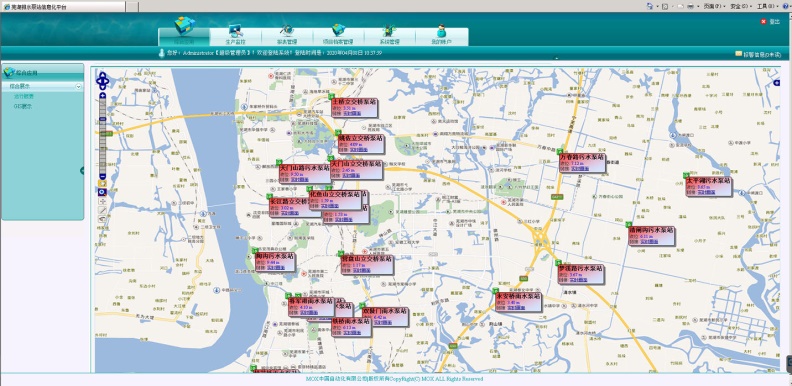
Task: Open the 系统管理 tab
Action: (x=390, y=35)
